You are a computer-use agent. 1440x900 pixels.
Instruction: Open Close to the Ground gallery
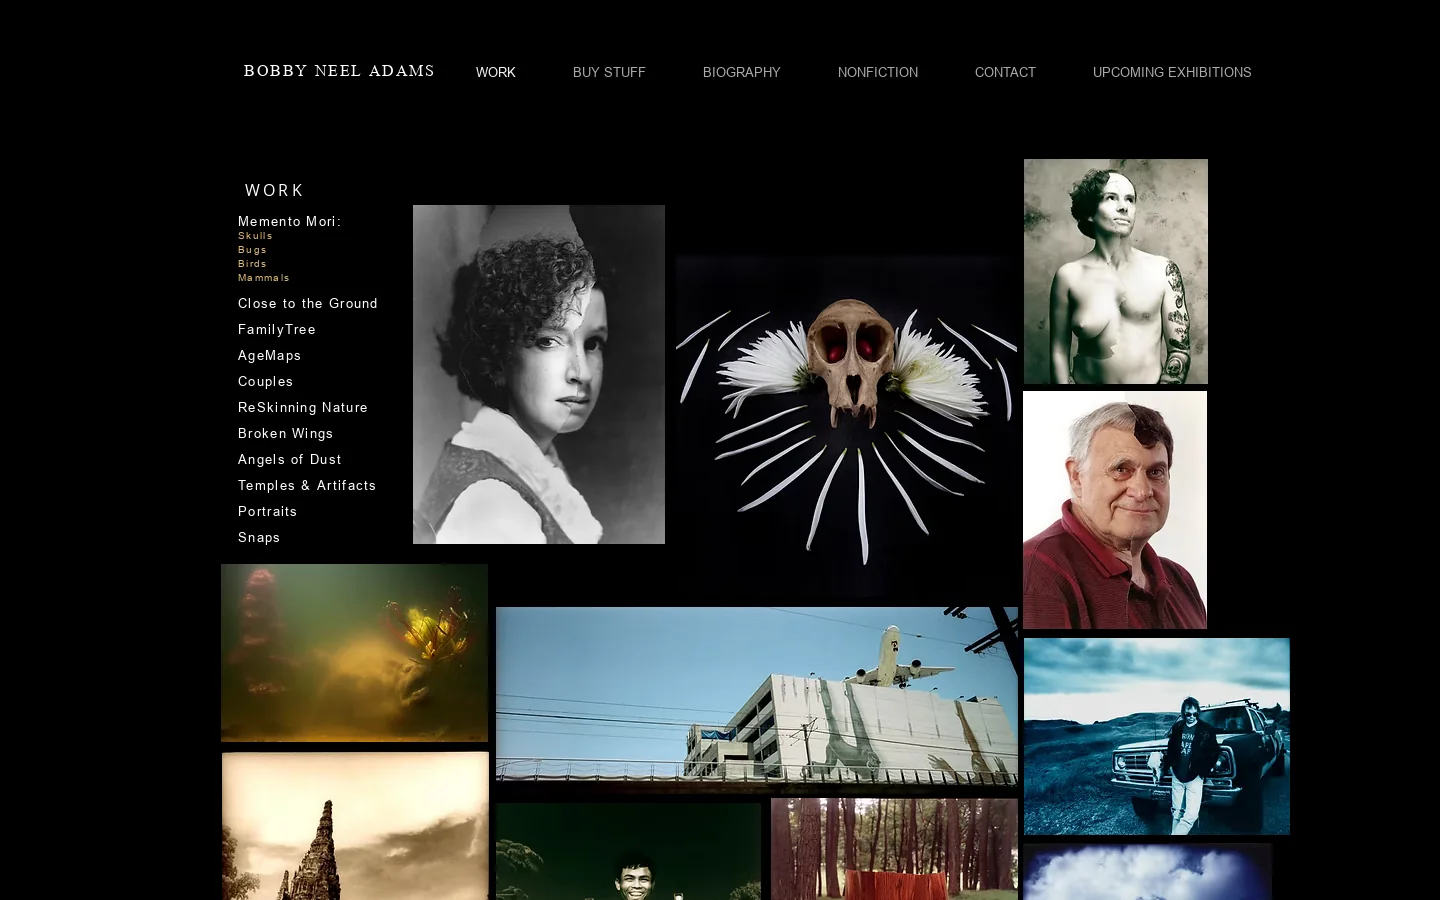308,303
